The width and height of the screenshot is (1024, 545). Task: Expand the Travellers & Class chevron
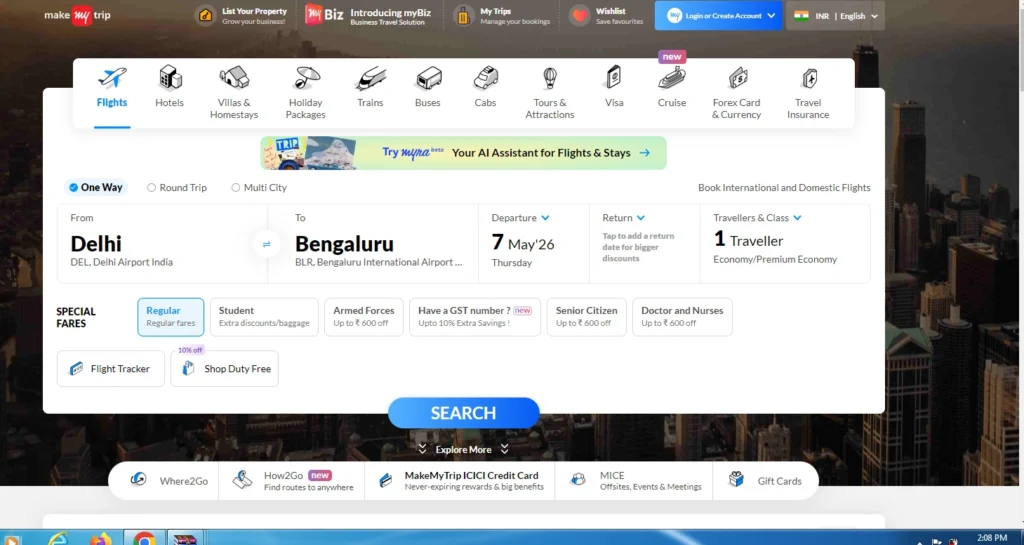(x=797, y=218)
